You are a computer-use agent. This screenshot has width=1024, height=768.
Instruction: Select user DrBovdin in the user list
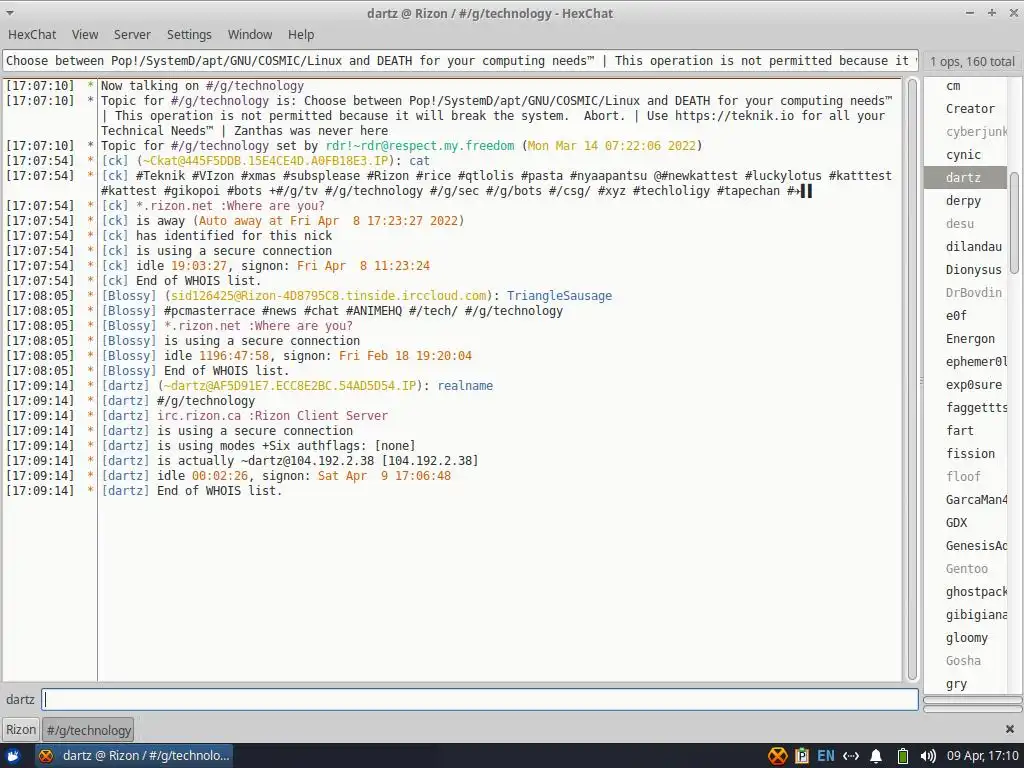(965, 293)
